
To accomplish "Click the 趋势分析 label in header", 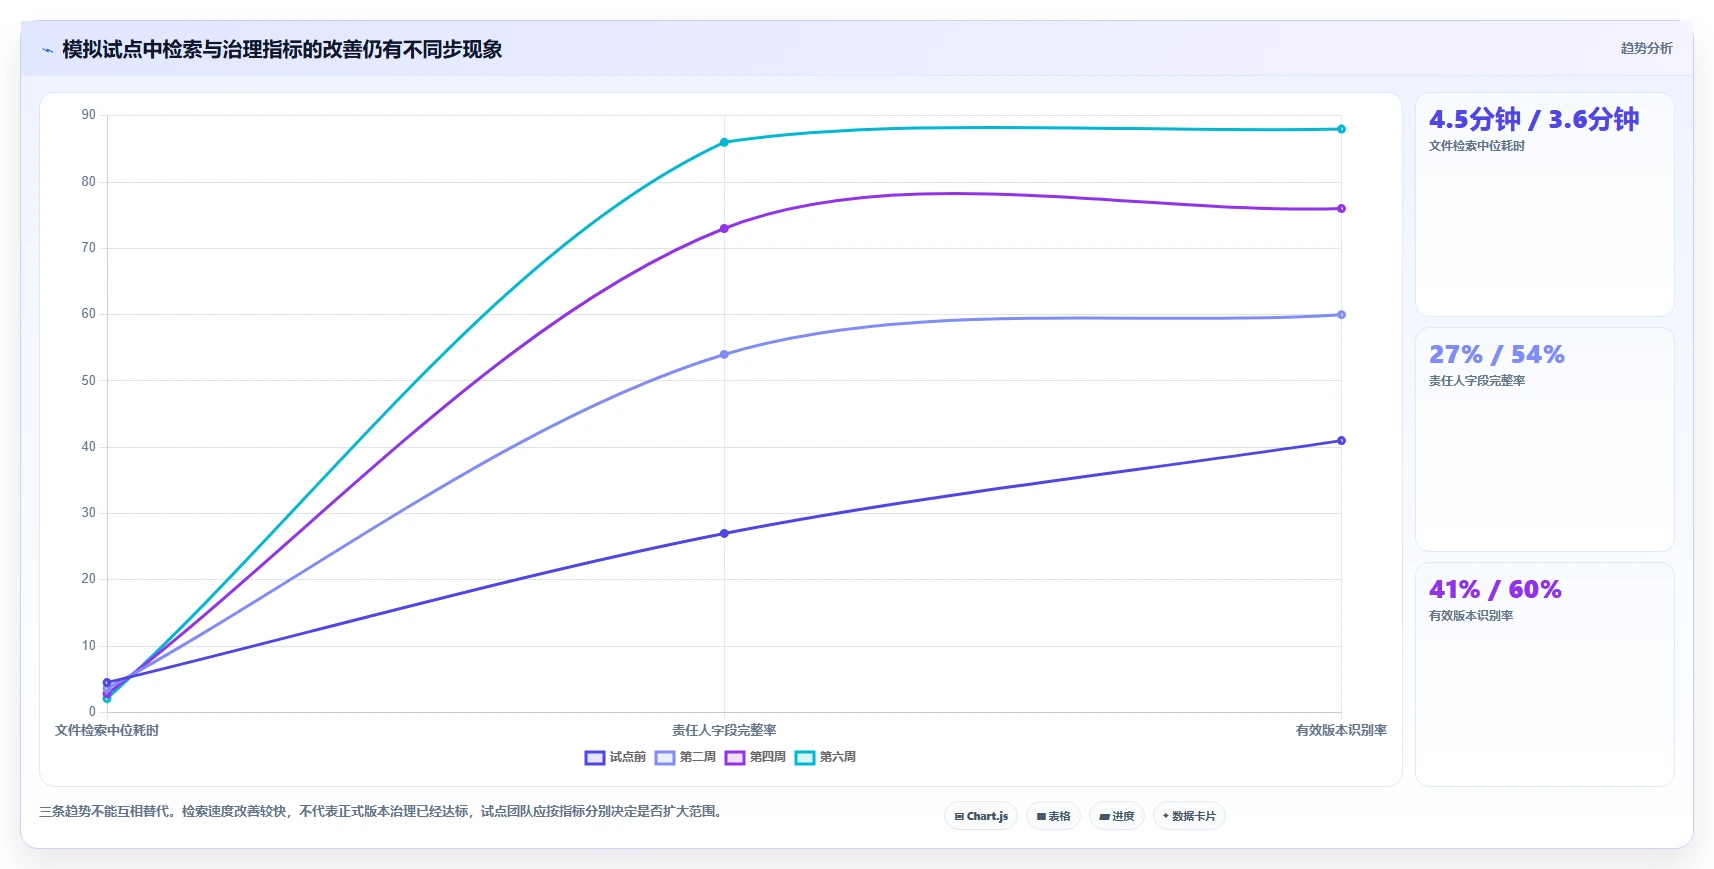I will point(1646,48).
